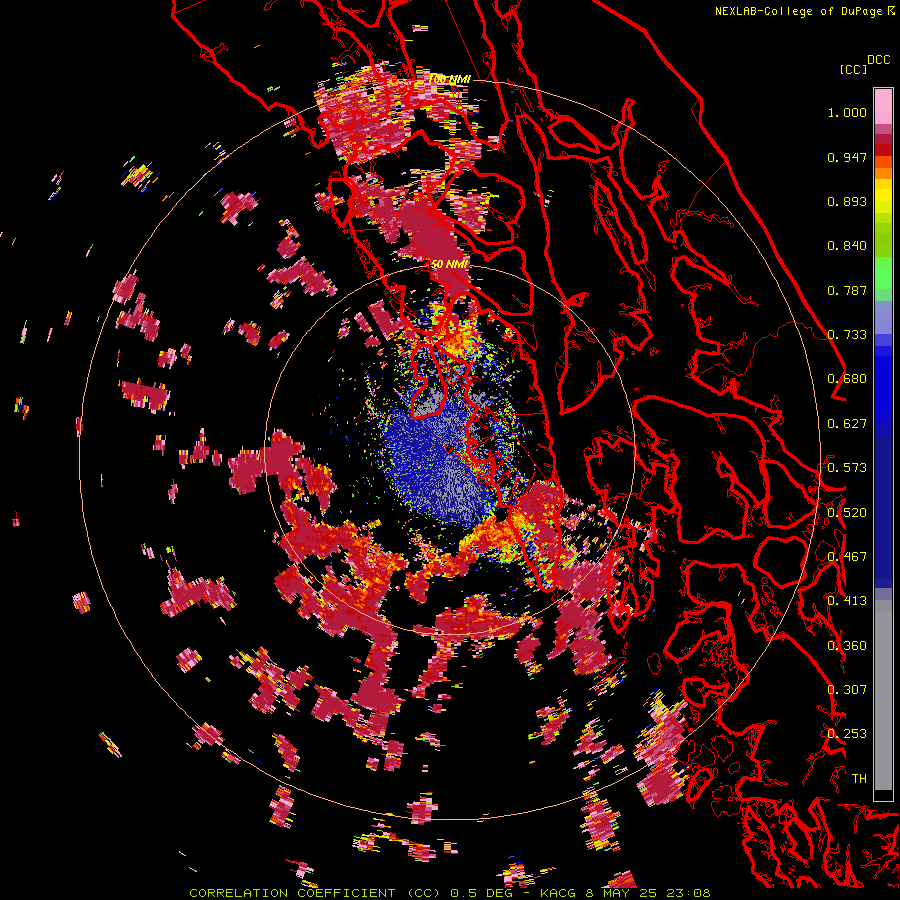Click the 0.947 scale value
The image size is (900, 900).
[847, 157]
